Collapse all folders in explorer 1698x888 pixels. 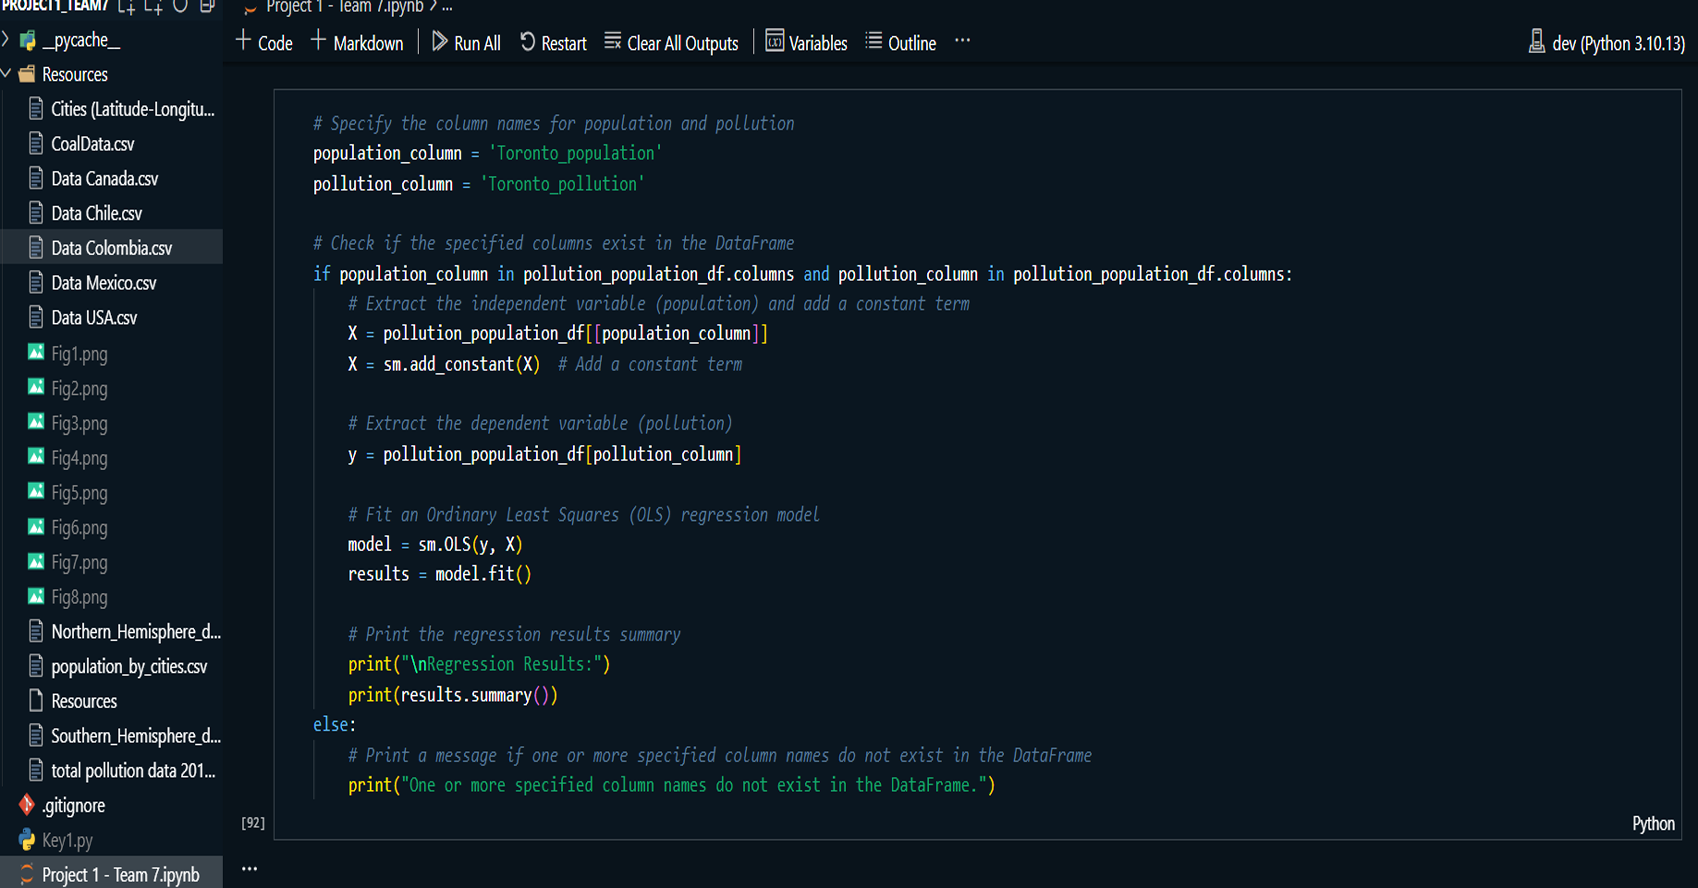coord(207,6)
